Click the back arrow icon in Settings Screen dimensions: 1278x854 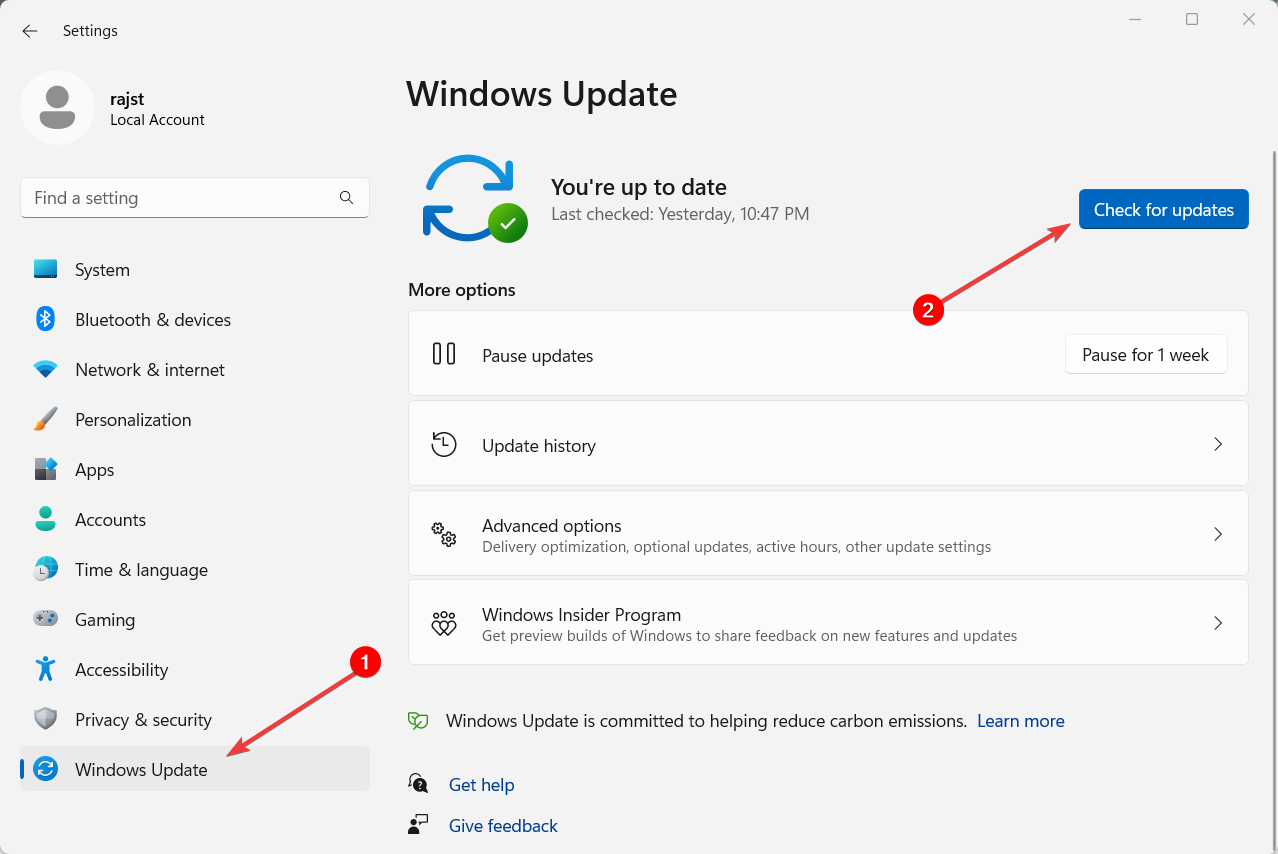(x=30, y=31)
